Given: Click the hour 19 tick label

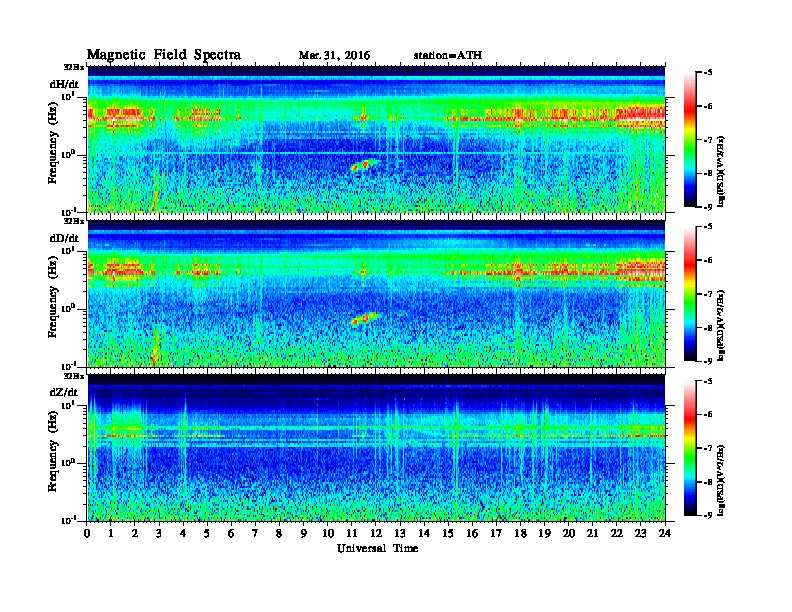Looking at the screenshot, I should [544, 534].
